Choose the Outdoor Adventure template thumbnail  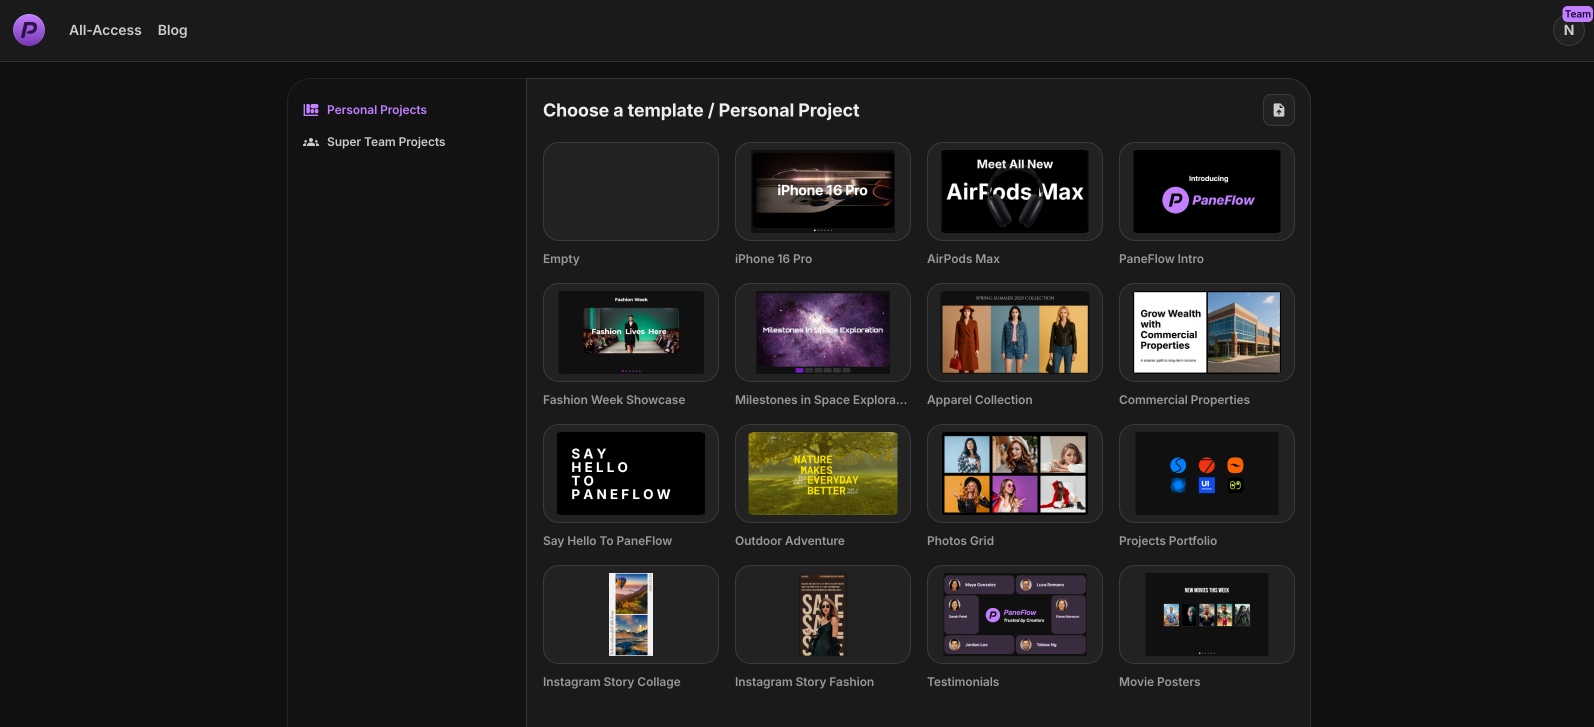823,473
